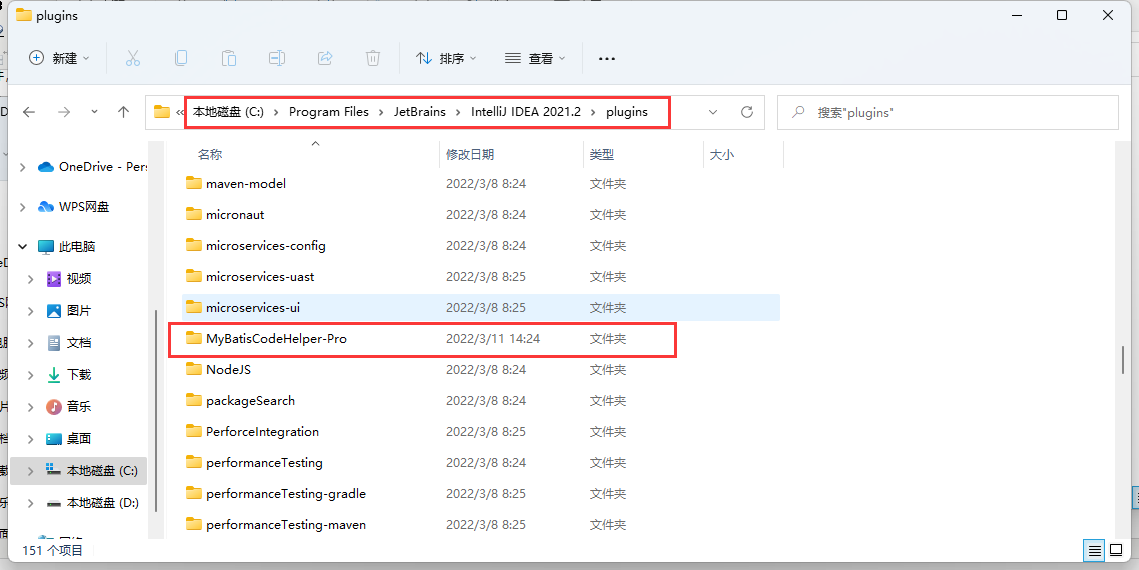Click the Share icon in toolbar
Image resolution: width=1139 pixels, height=570 pixels.
(325, 58)
